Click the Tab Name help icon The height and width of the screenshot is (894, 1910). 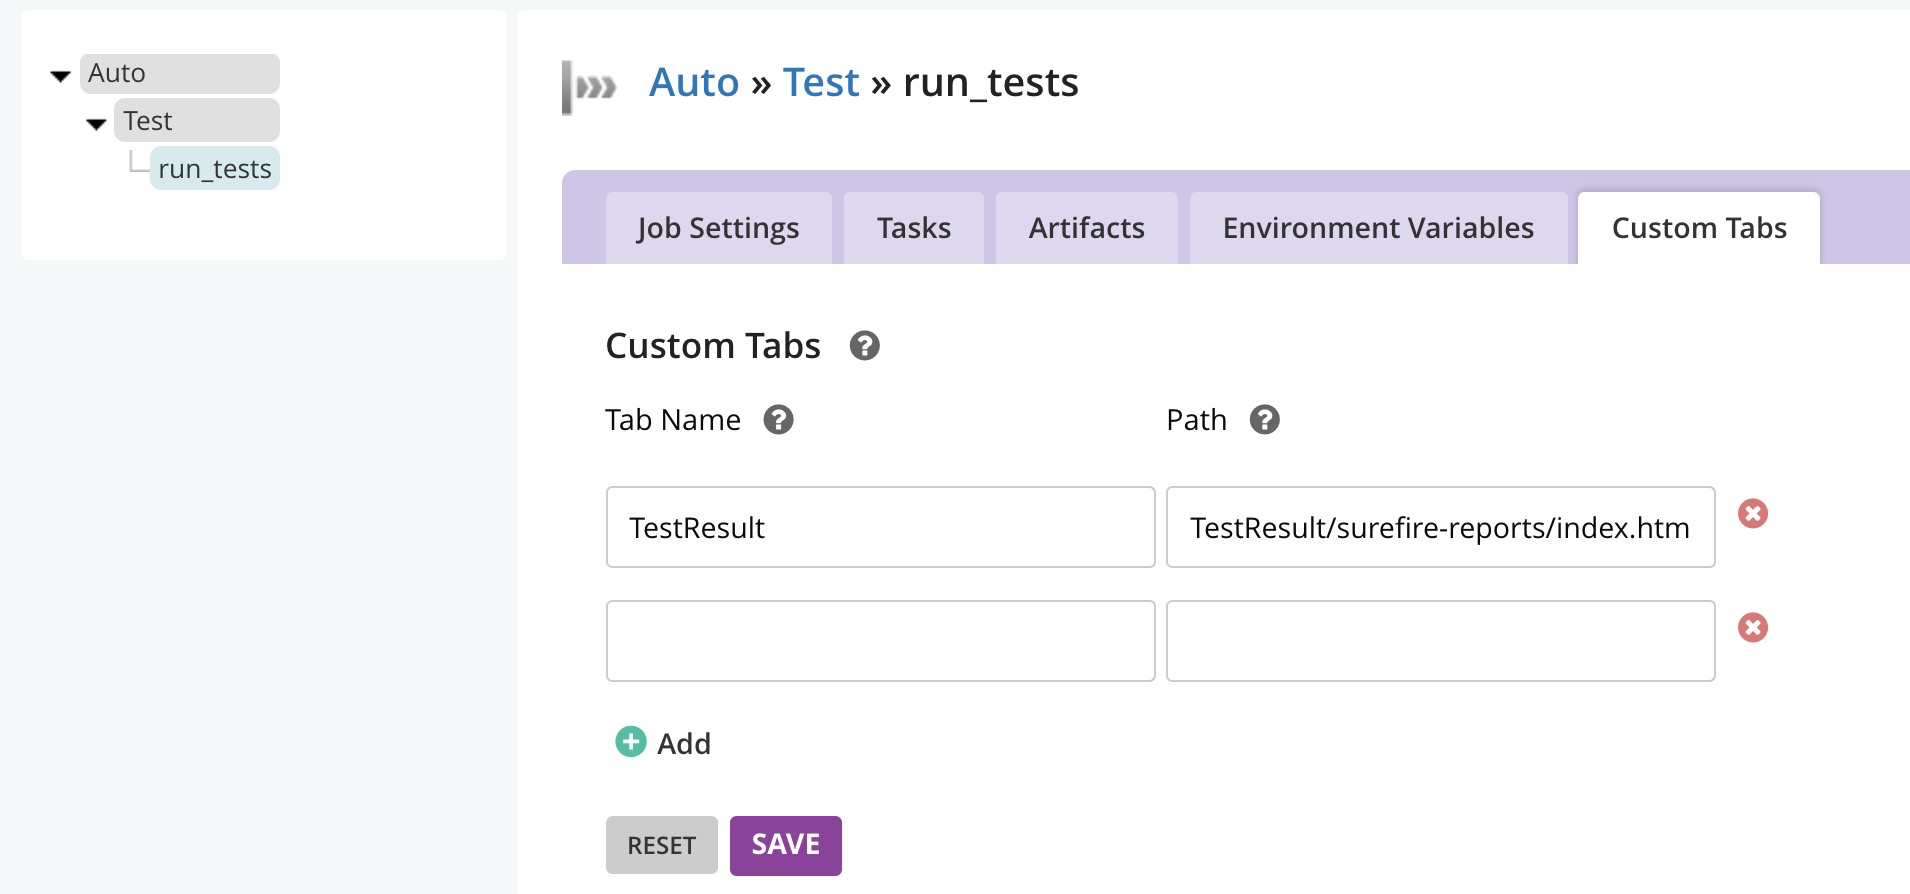click(778, 420)
